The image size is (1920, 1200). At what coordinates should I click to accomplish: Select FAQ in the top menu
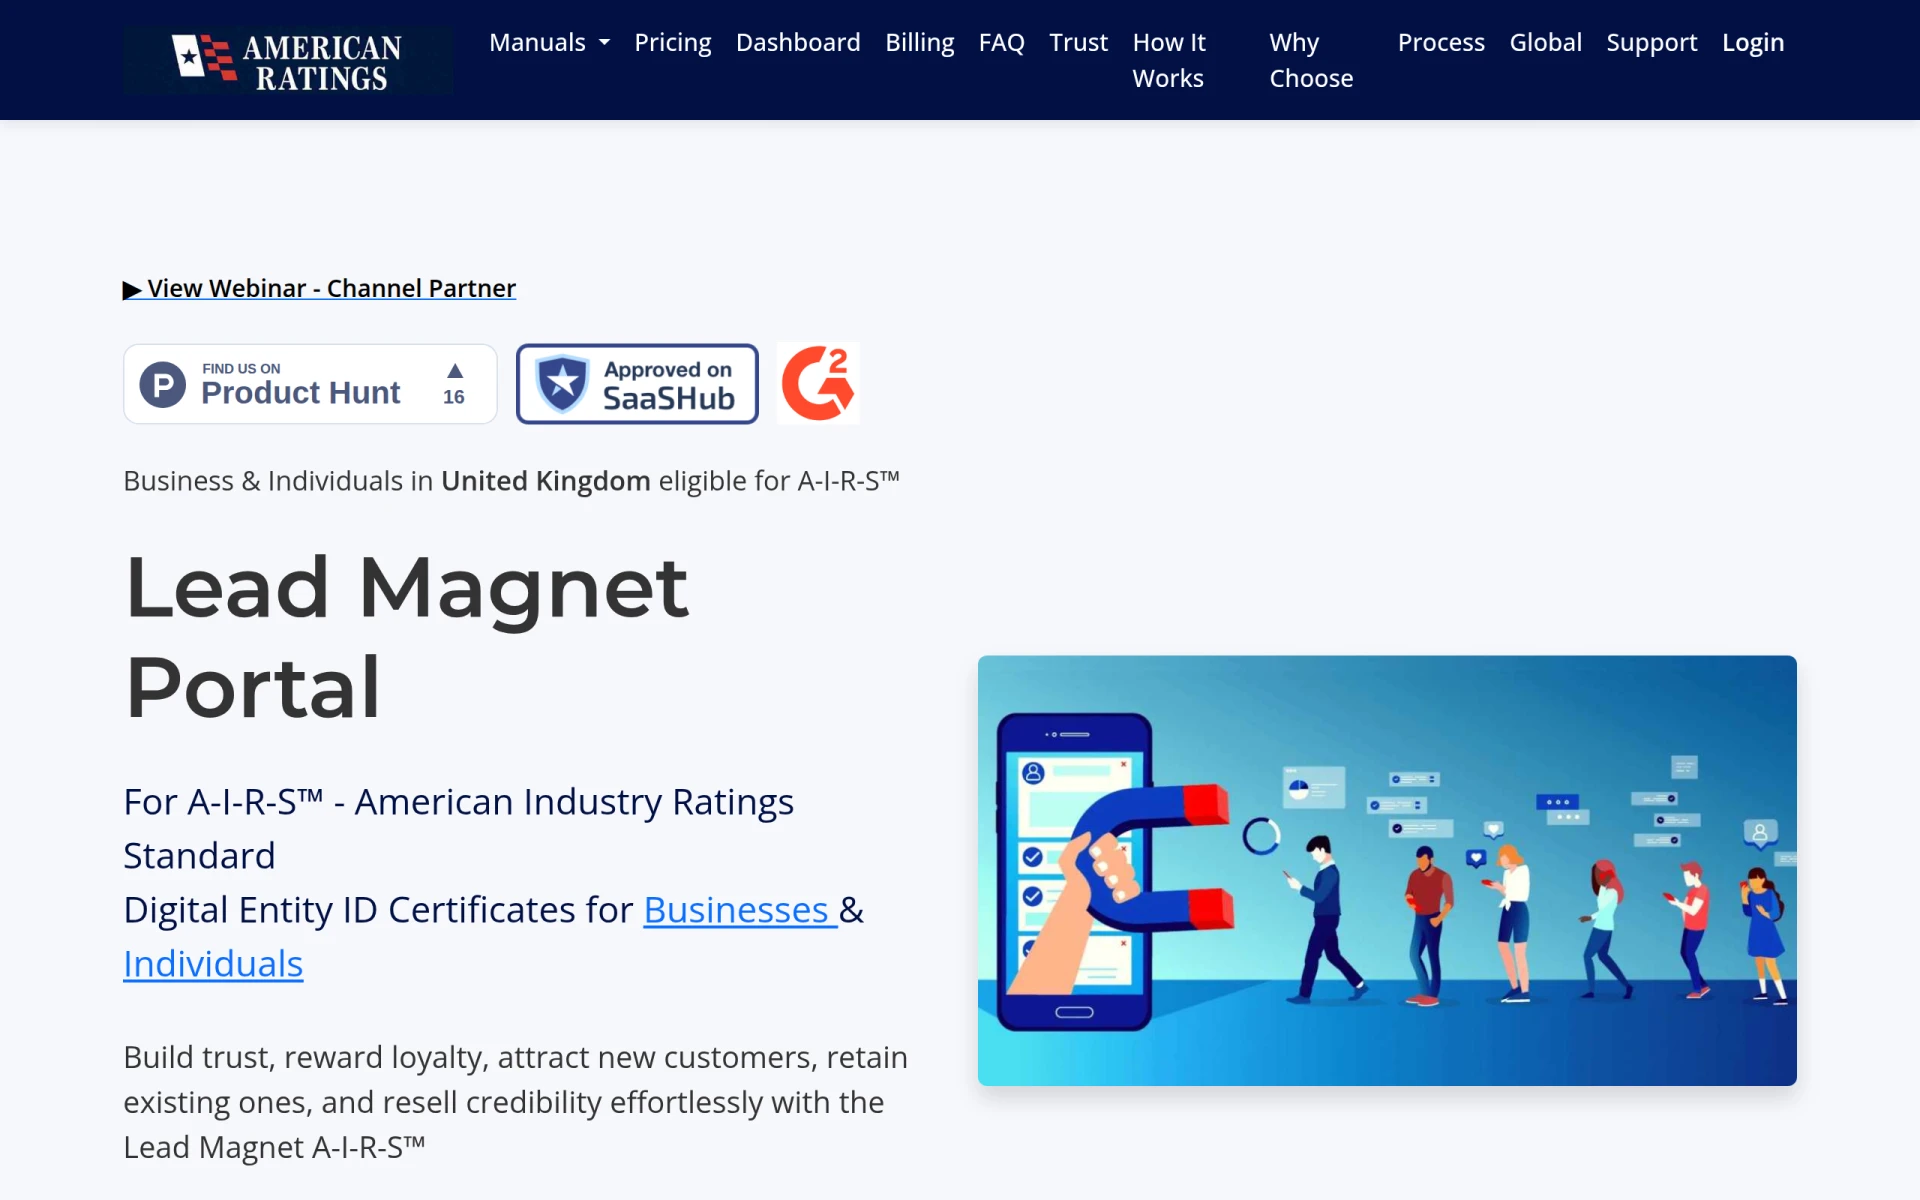tap(1001, 42)
